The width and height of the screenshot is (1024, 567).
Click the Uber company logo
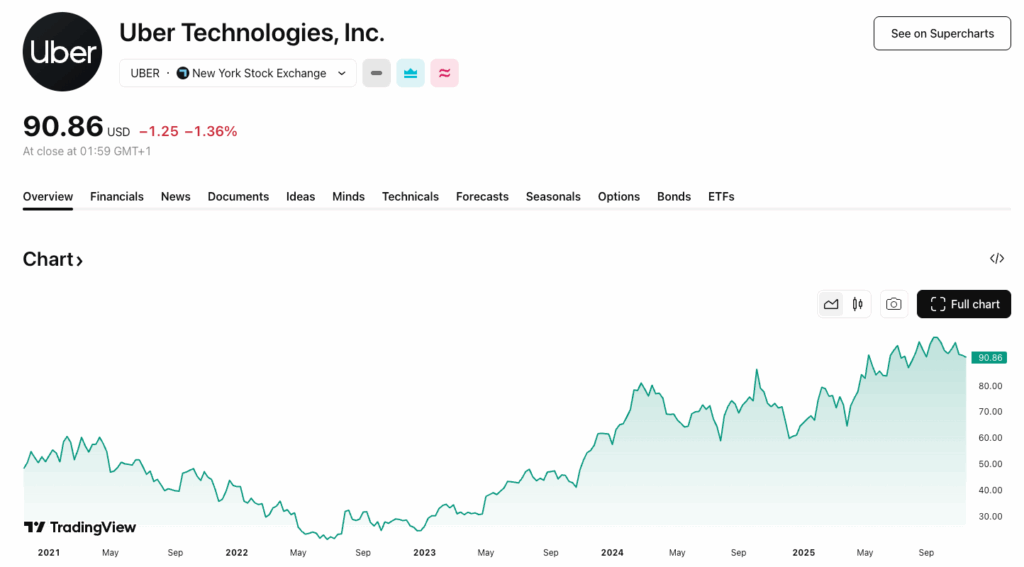point(62,52)
